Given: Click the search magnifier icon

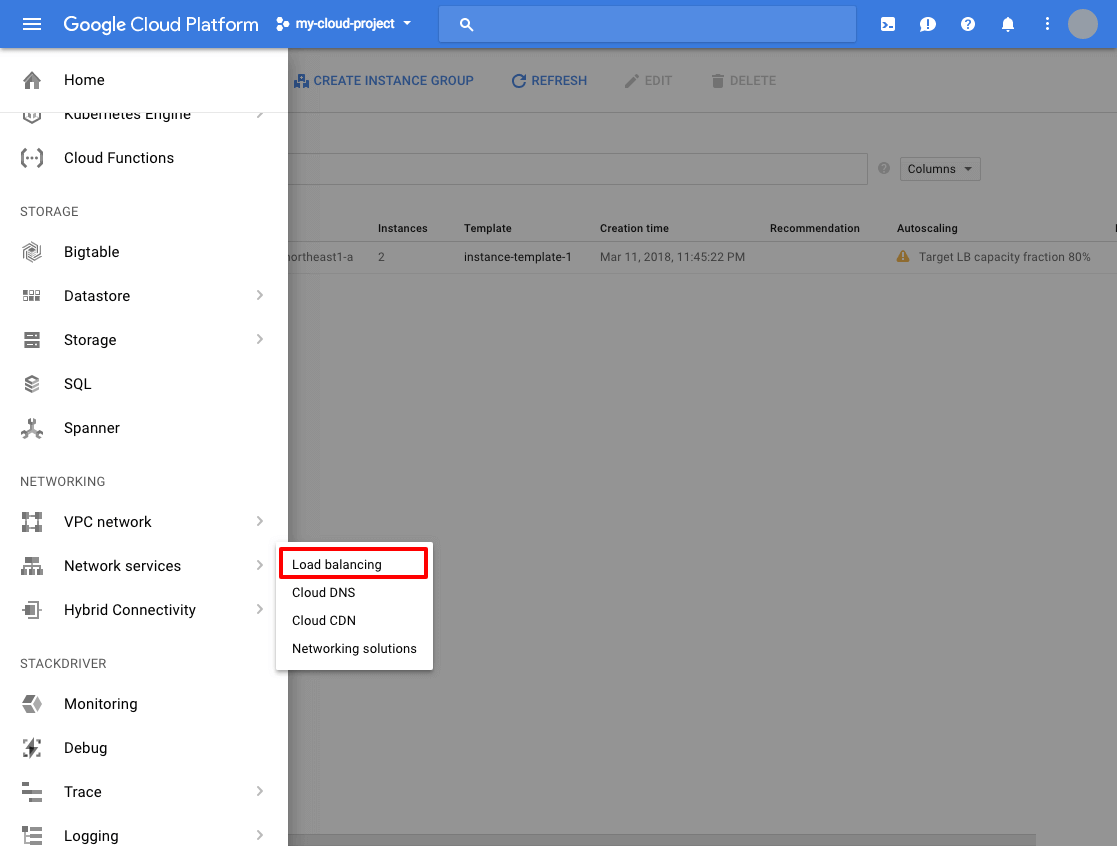Looking at the screenshot, I should pos(467,24).
